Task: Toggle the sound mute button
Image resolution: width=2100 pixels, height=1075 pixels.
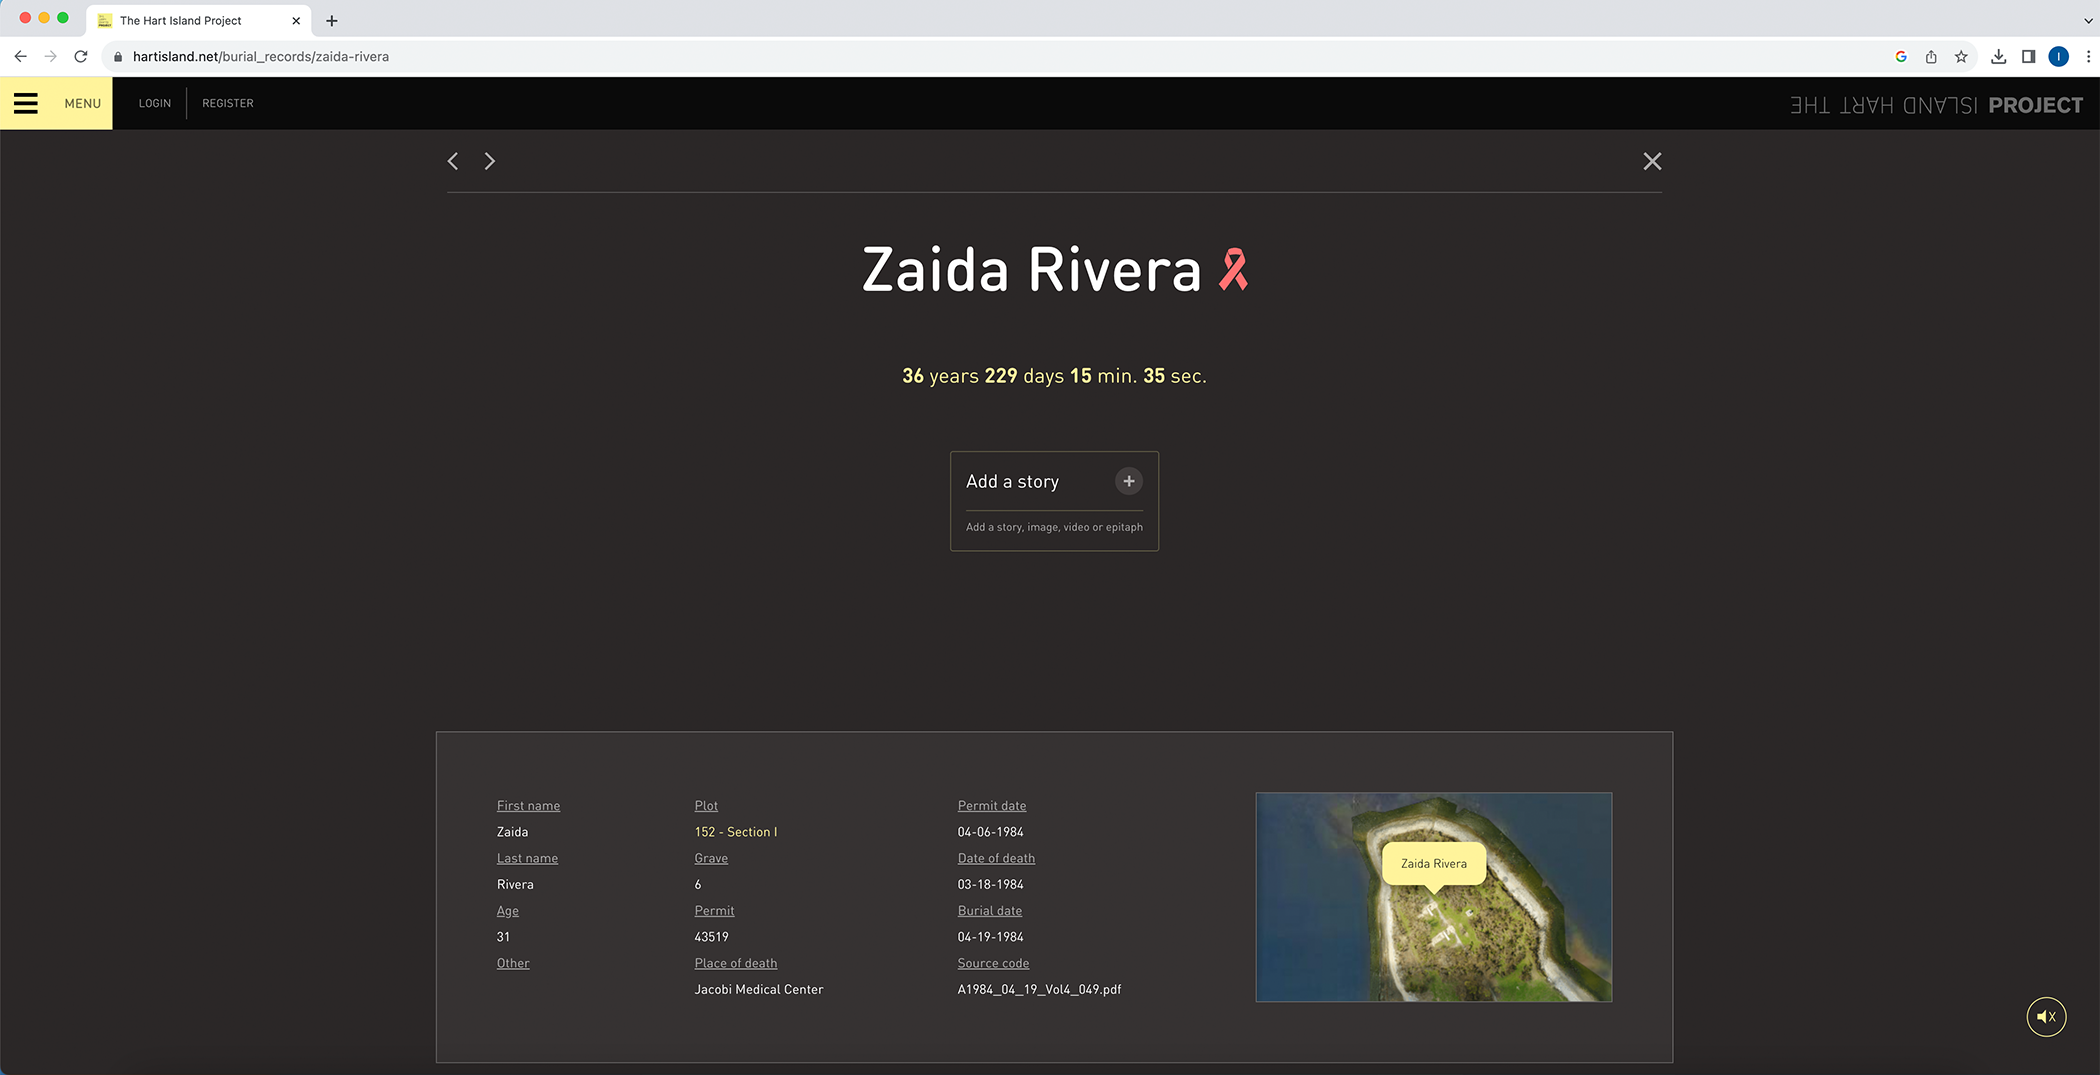Action: 2046,1017
